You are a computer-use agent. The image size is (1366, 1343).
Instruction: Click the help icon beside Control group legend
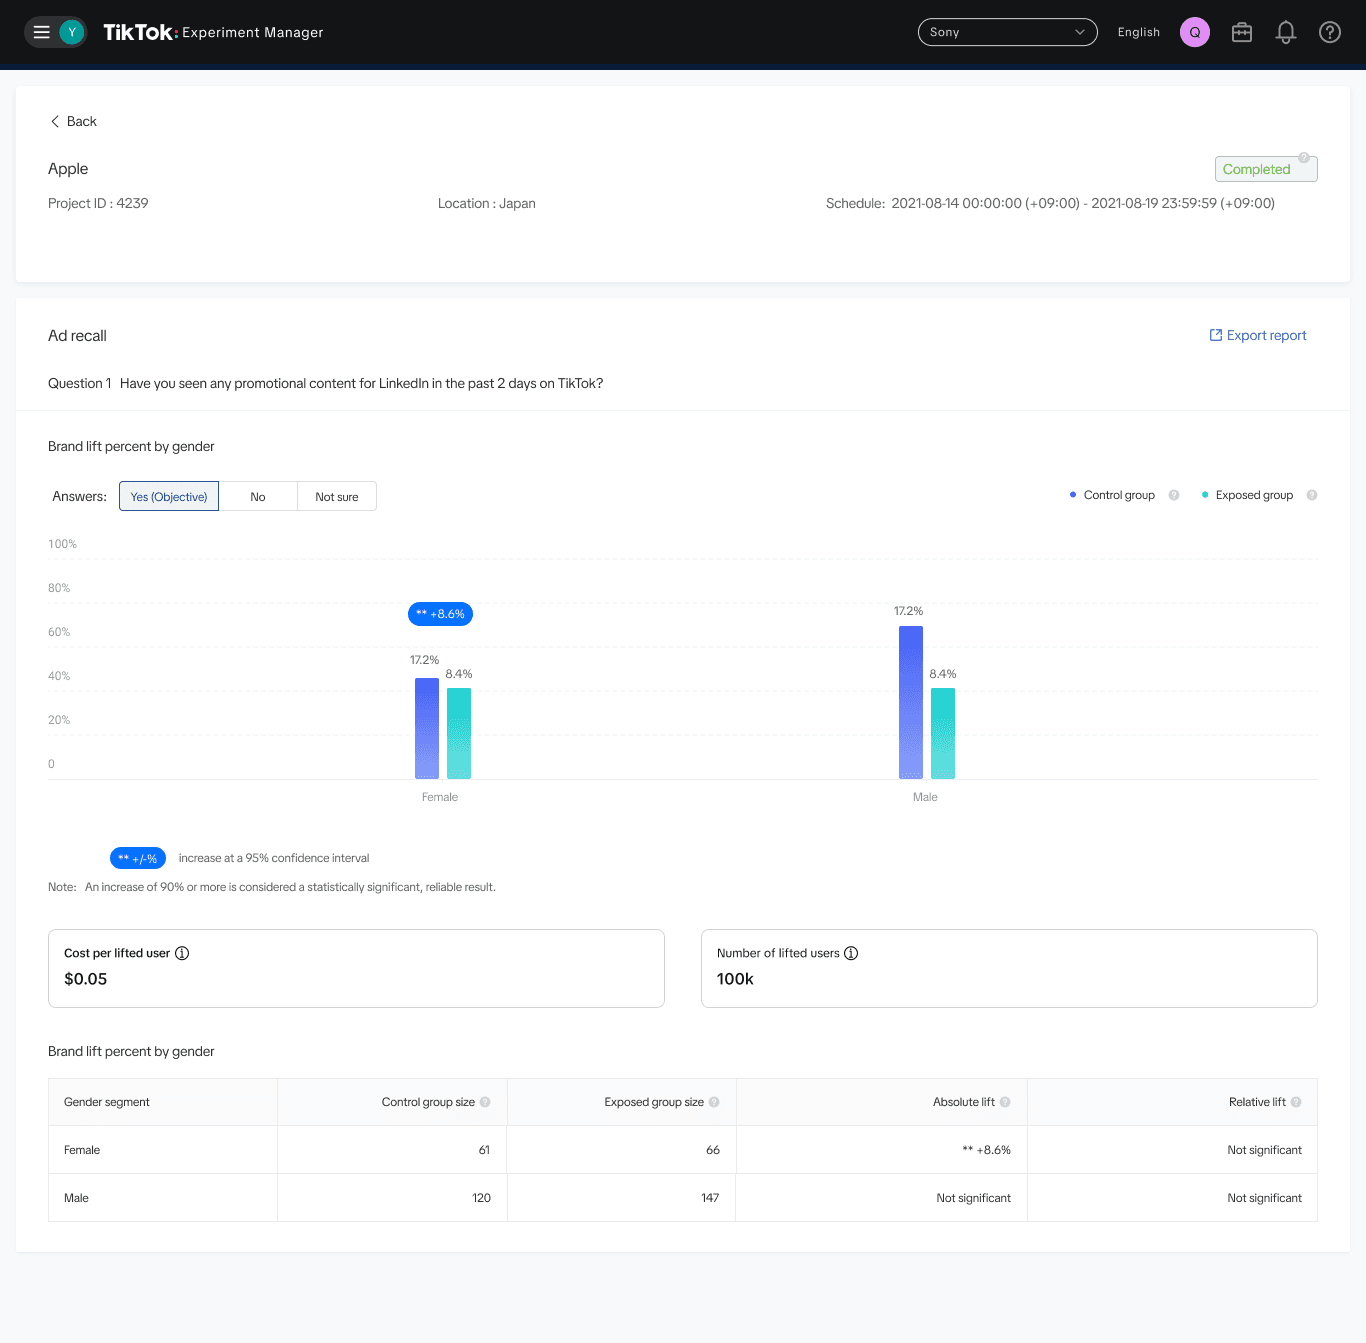tap(1174, 495)
